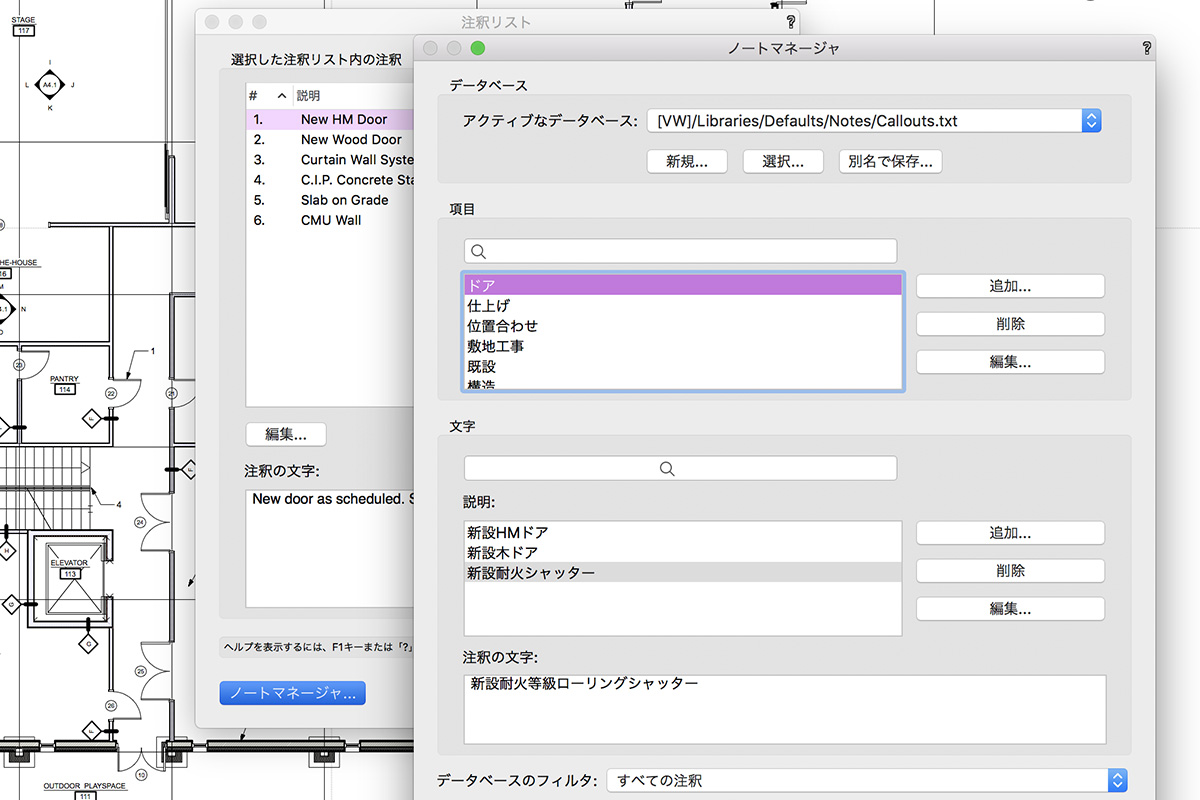Click 追加... in the 項目 section
The width and height of the screenshot is (1200, 800).
(1010, 286)
